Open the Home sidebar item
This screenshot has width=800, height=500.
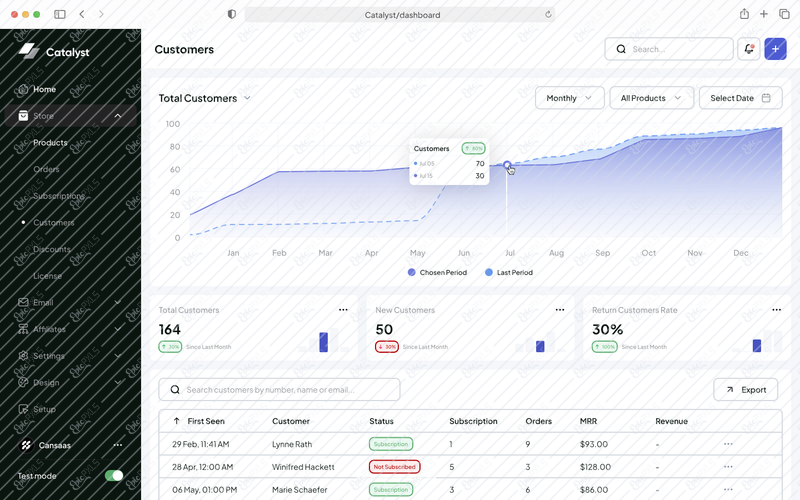pos(44,89)
